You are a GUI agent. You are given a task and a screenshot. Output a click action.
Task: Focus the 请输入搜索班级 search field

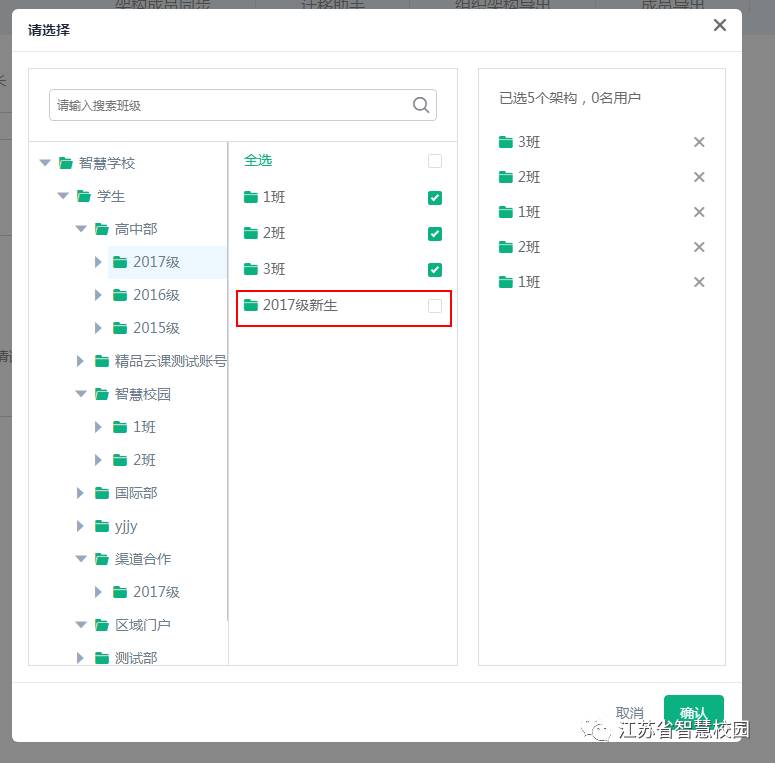pyautogui.click(x=243, y=105)
